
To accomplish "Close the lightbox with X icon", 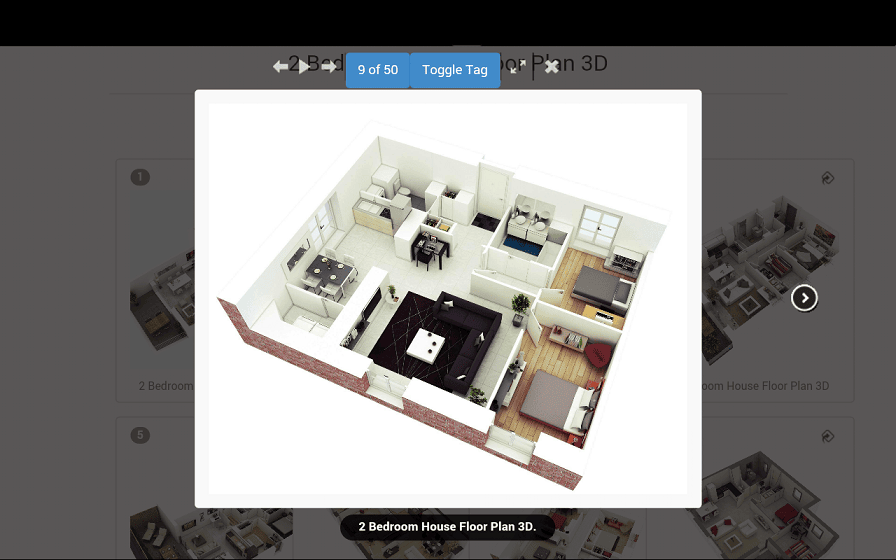I will 551,67.
